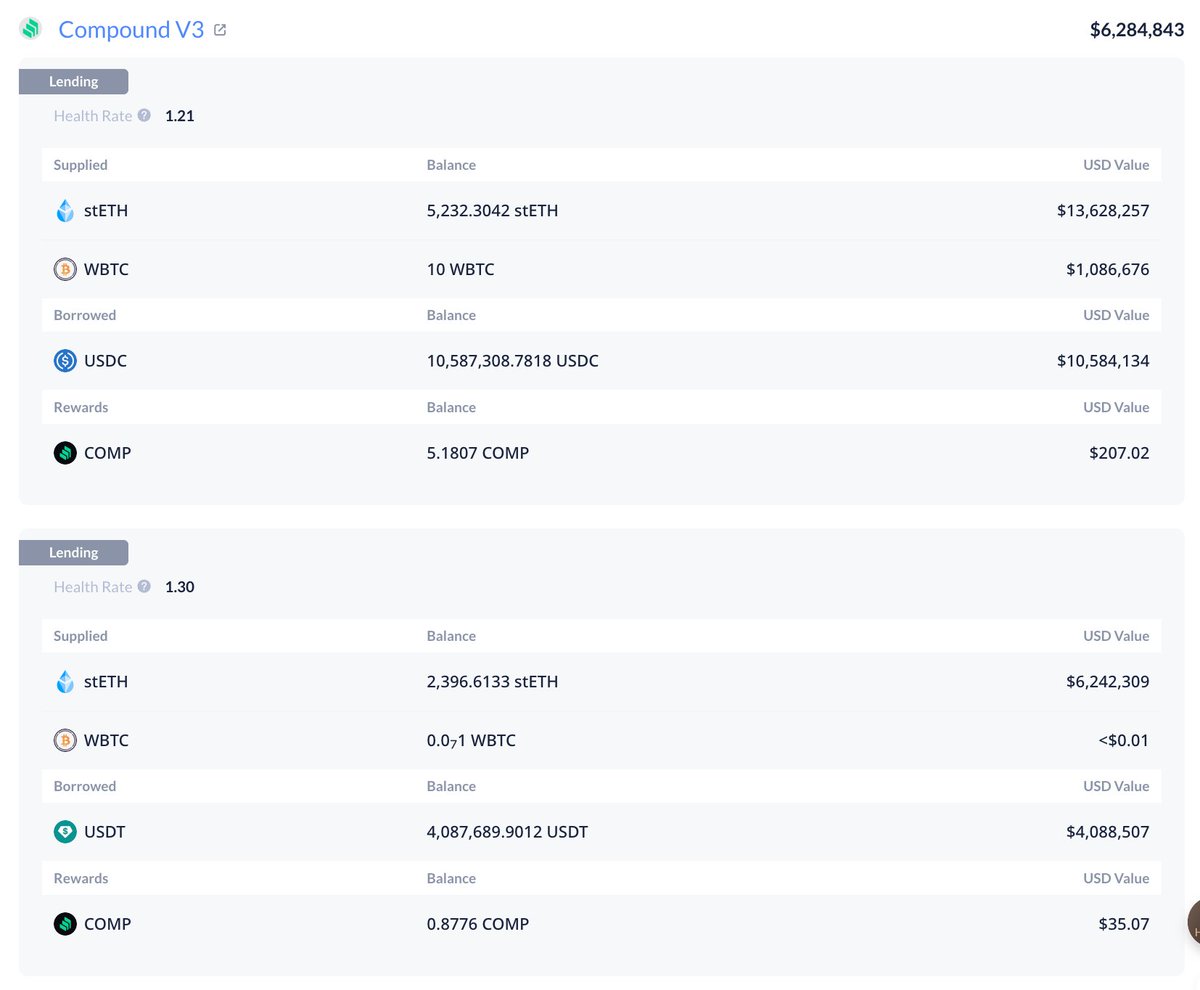The height and width of the screenshot is (990, 1200).
Task: Click the WBTC icon with the 10 WBTC balance
Action: pyautogui.click(x=65, y=269)
